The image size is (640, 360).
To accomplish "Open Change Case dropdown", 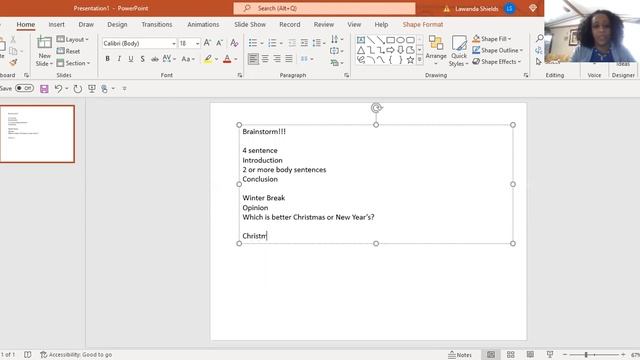I will pyautogui.click(x=188, y=59).
